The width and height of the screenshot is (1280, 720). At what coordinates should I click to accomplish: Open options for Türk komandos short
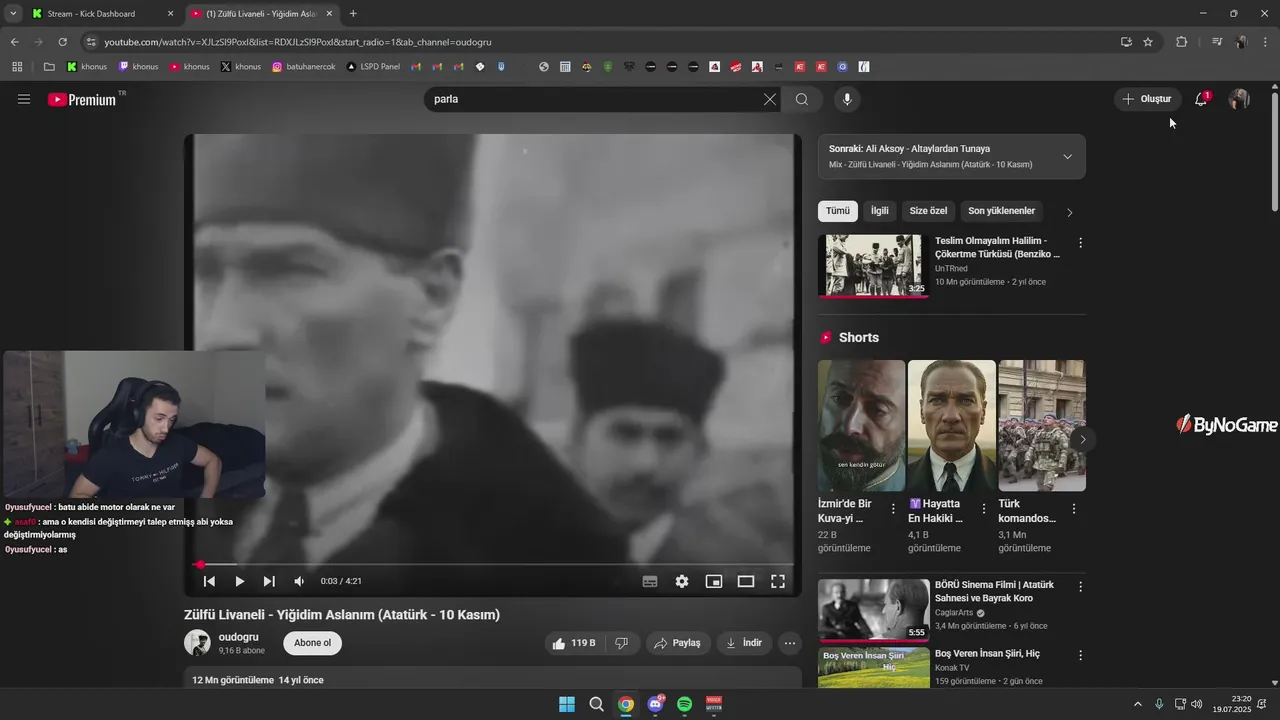(x=1074, y=509)
